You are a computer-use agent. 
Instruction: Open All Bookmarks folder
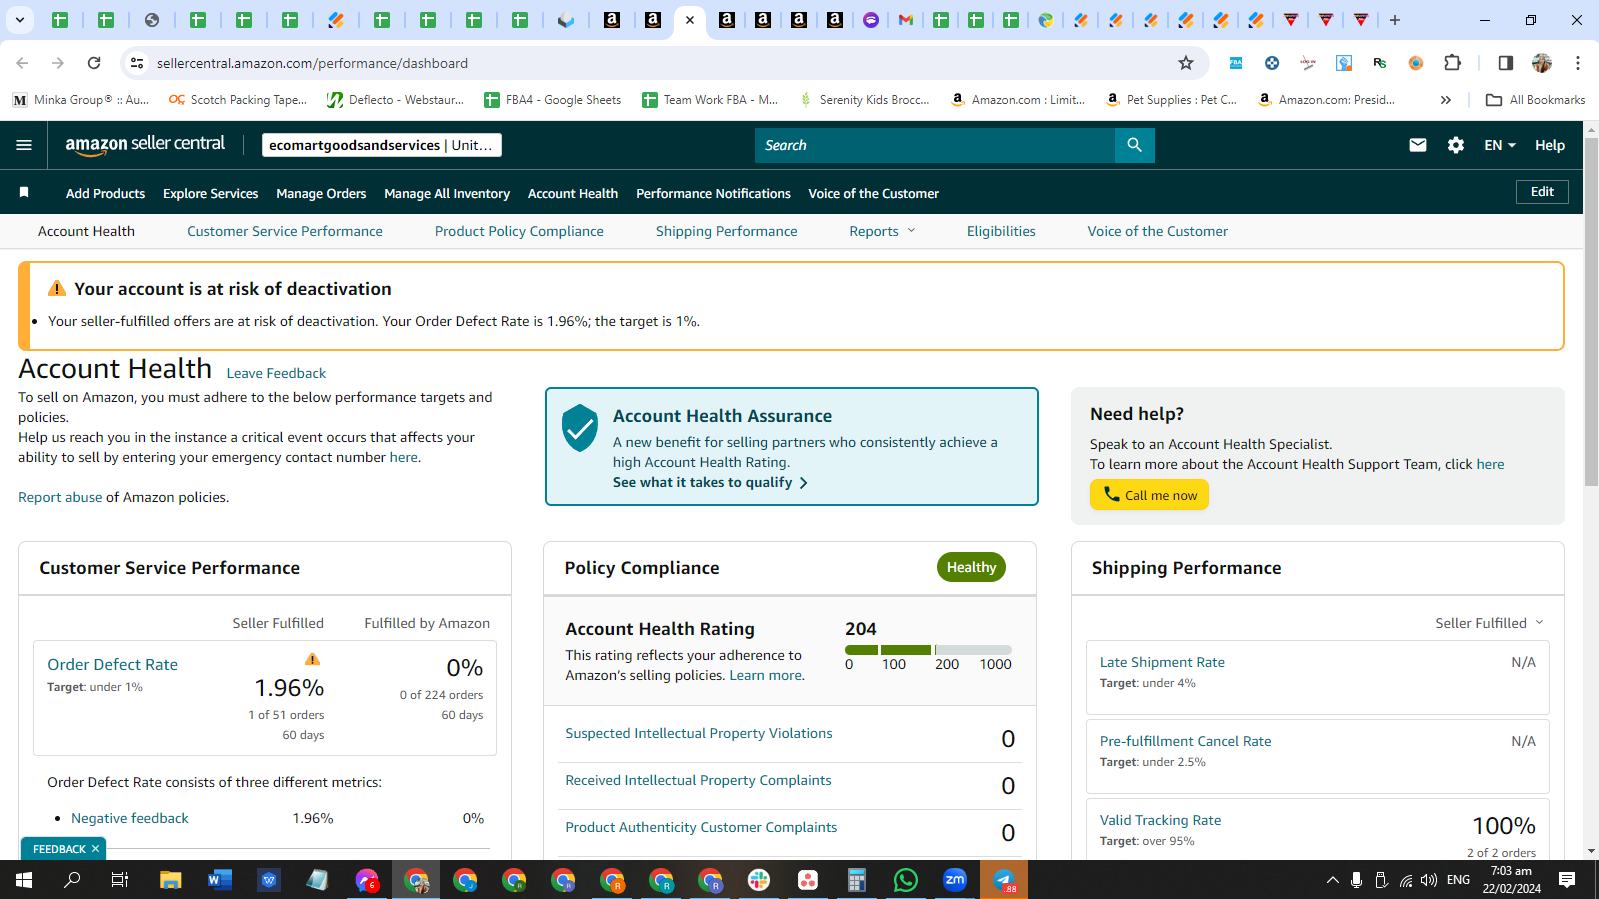1535,100
